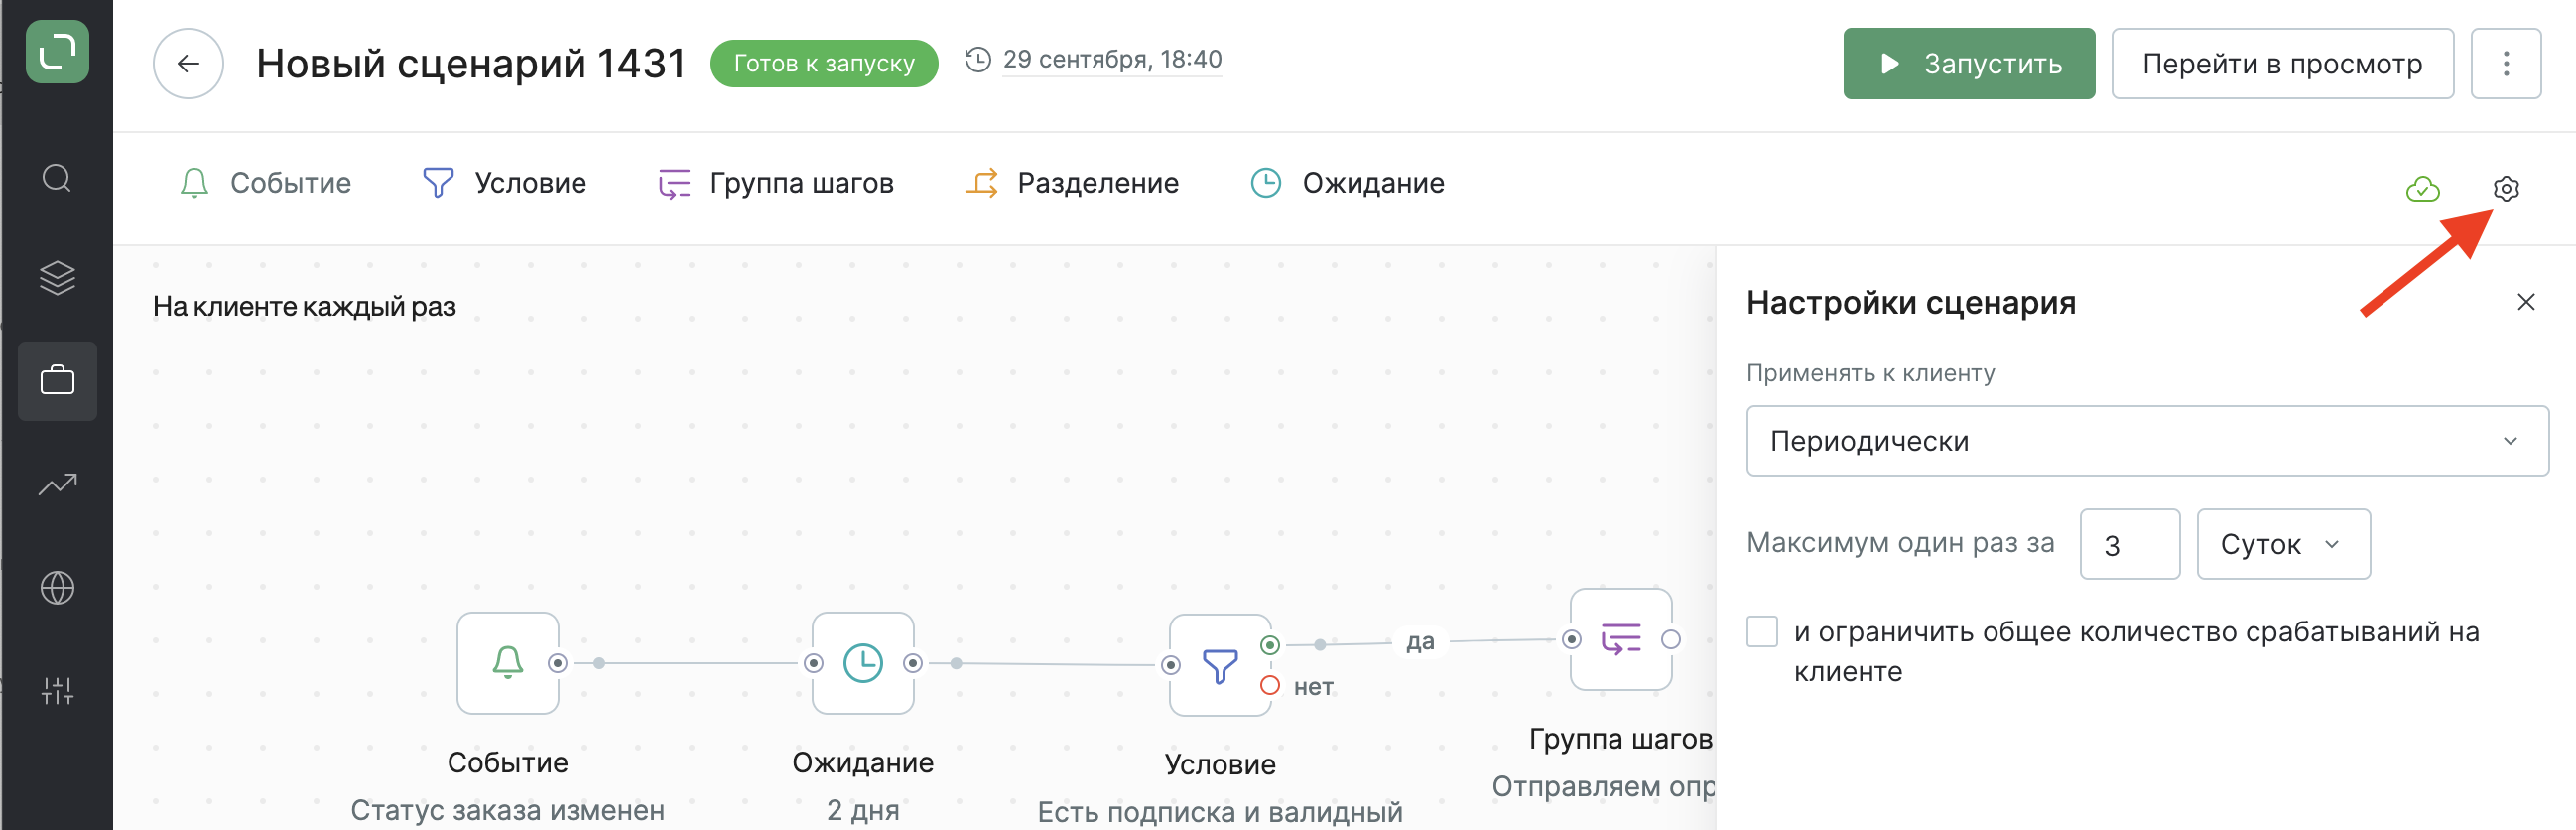Click the history clock icon beside the date
The width and height of the screenshot is (2576, 830).
coord(978,59)
